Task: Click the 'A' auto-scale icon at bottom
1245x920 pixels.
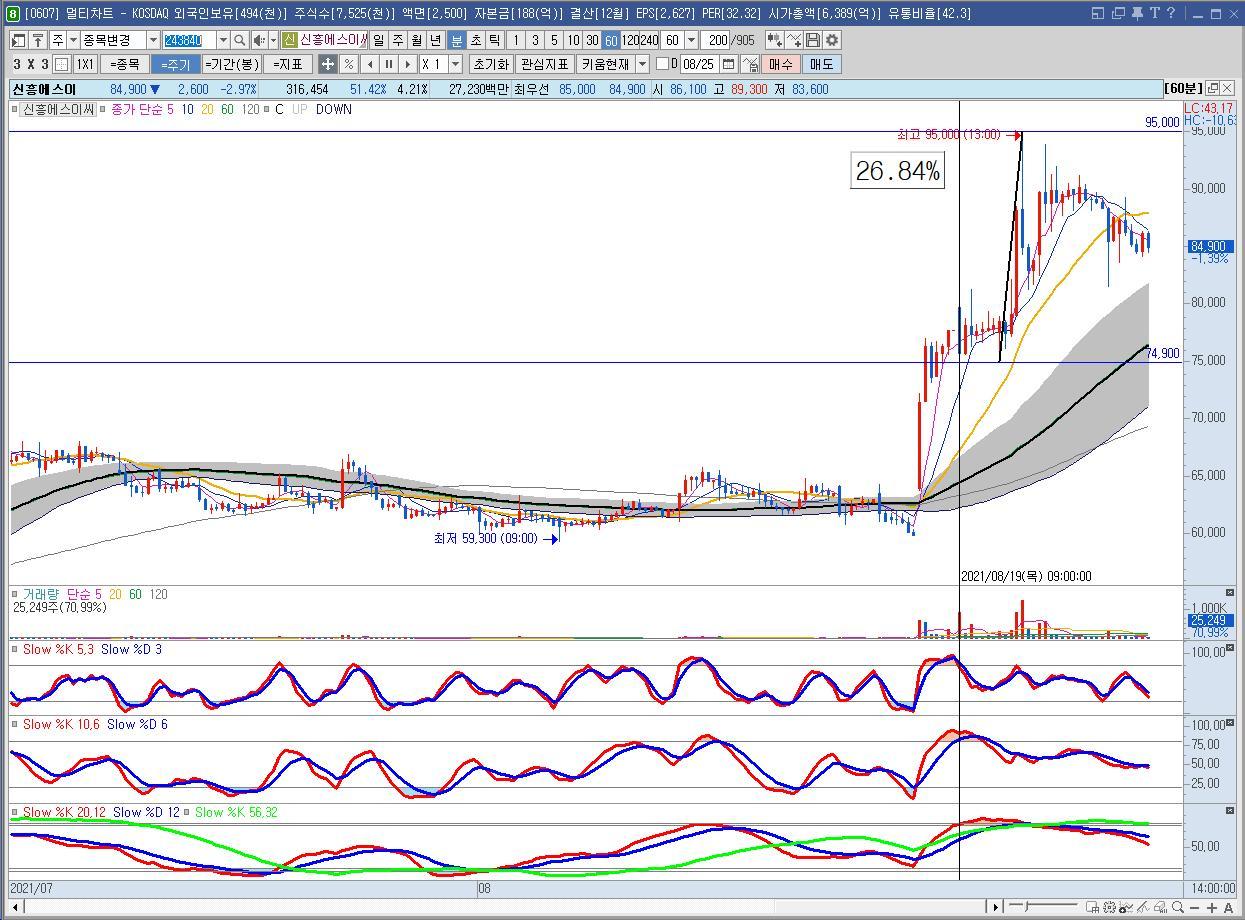Action: [x=1228, y=907]
